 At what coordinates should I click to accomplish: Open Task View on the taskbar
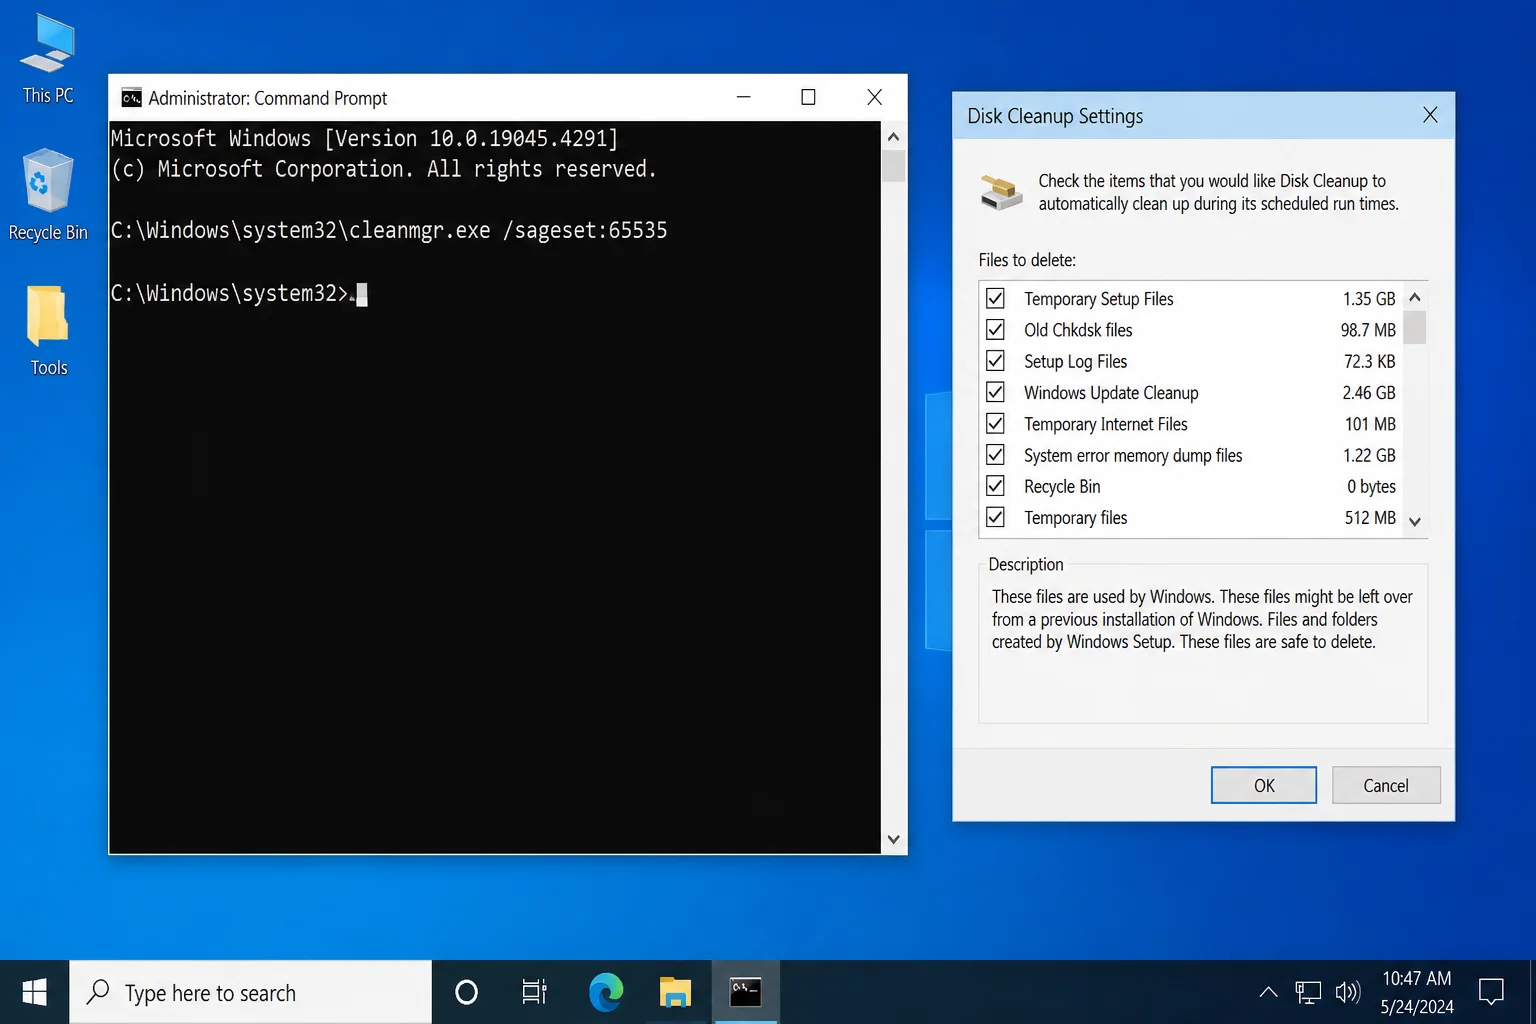tap(534, 992)
